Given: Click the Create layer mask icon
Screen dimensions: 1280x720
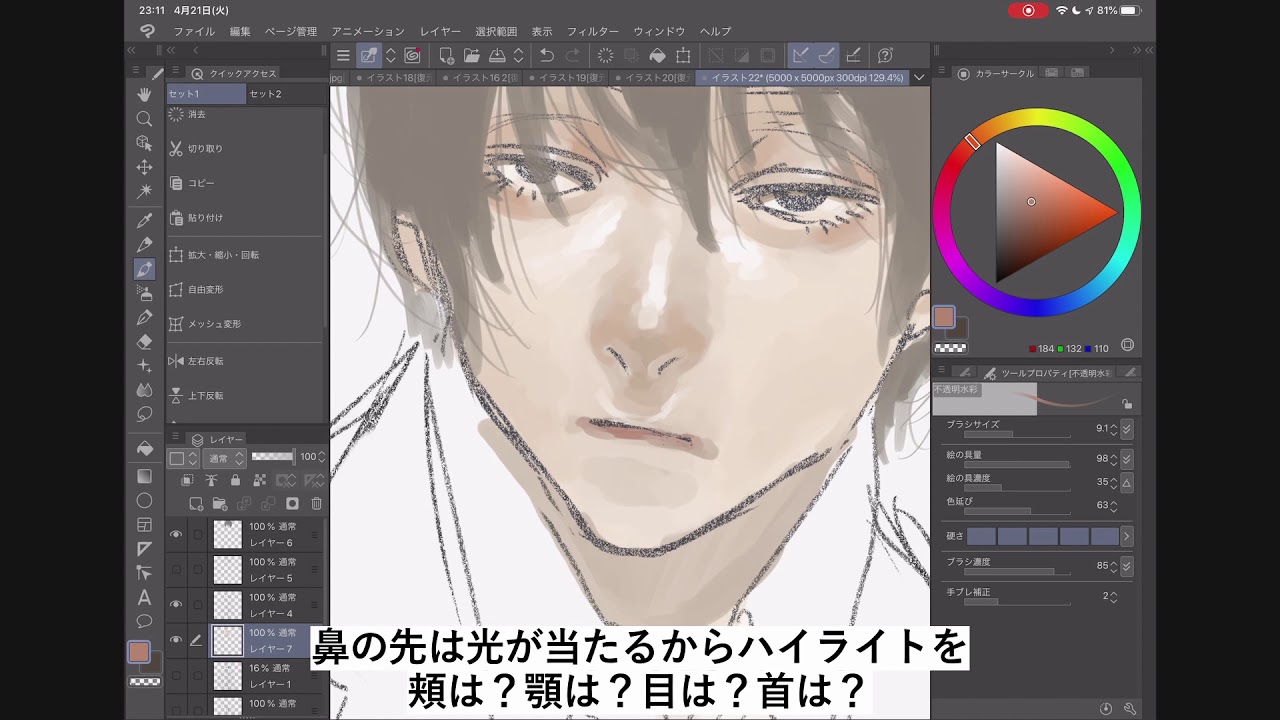Looking at the screenshot, I should pos(292,504).
